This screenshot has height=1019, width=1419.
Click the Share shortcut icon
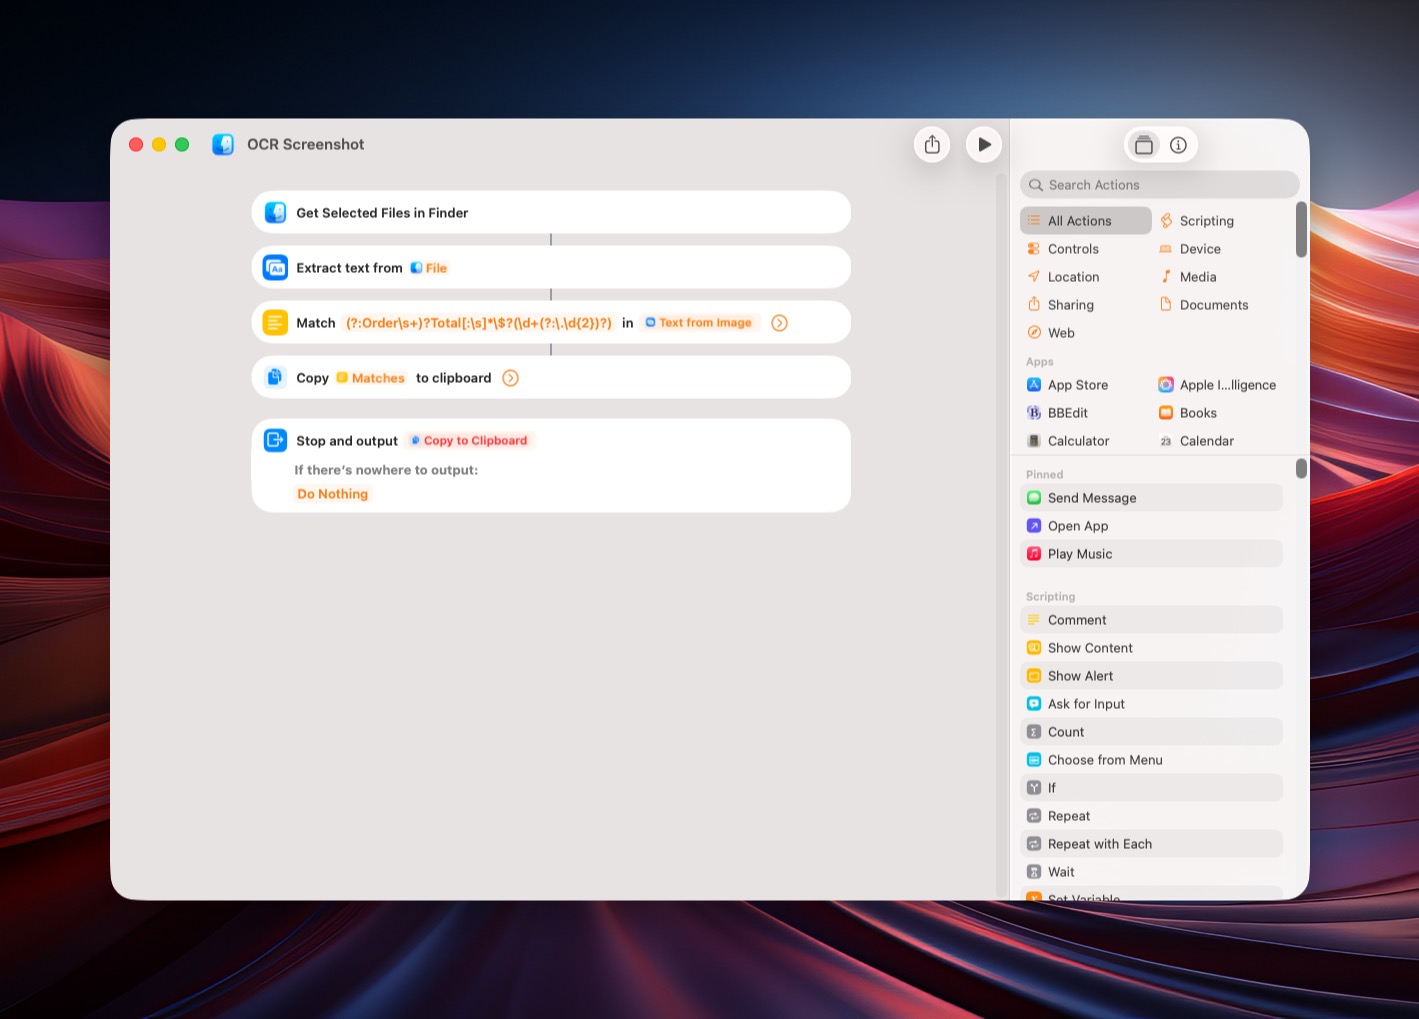coord(932,144)
